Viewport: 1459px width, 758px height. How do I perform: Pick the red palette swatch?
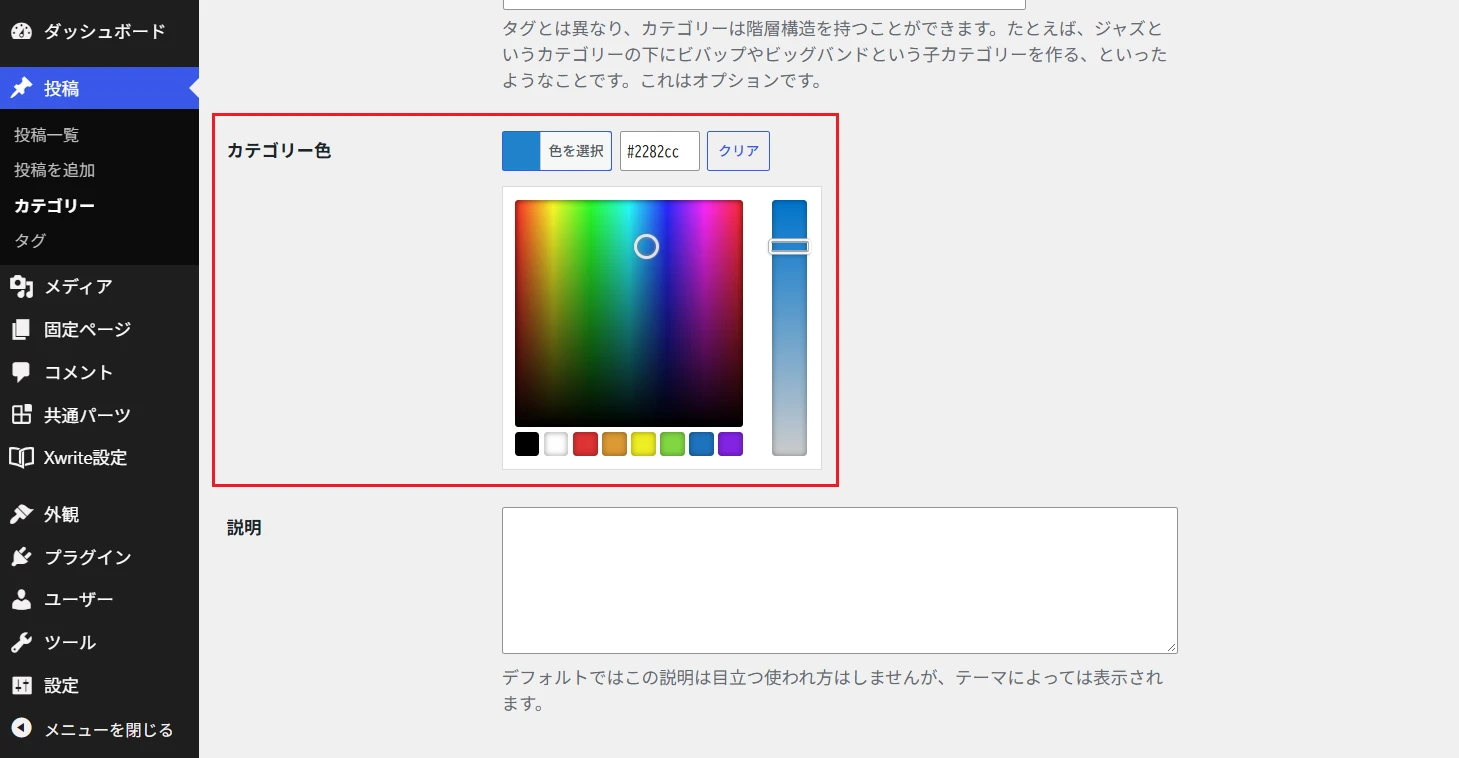click(585, 444)
